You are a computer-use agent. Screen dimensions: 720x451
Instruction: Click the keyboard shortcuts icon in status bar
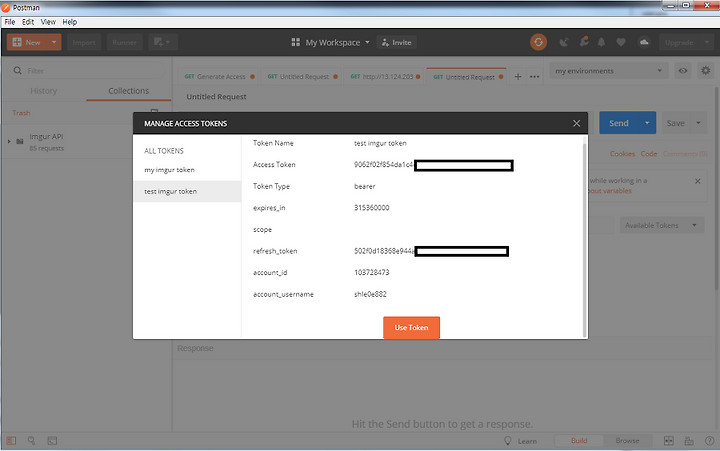tap(689, 441)
